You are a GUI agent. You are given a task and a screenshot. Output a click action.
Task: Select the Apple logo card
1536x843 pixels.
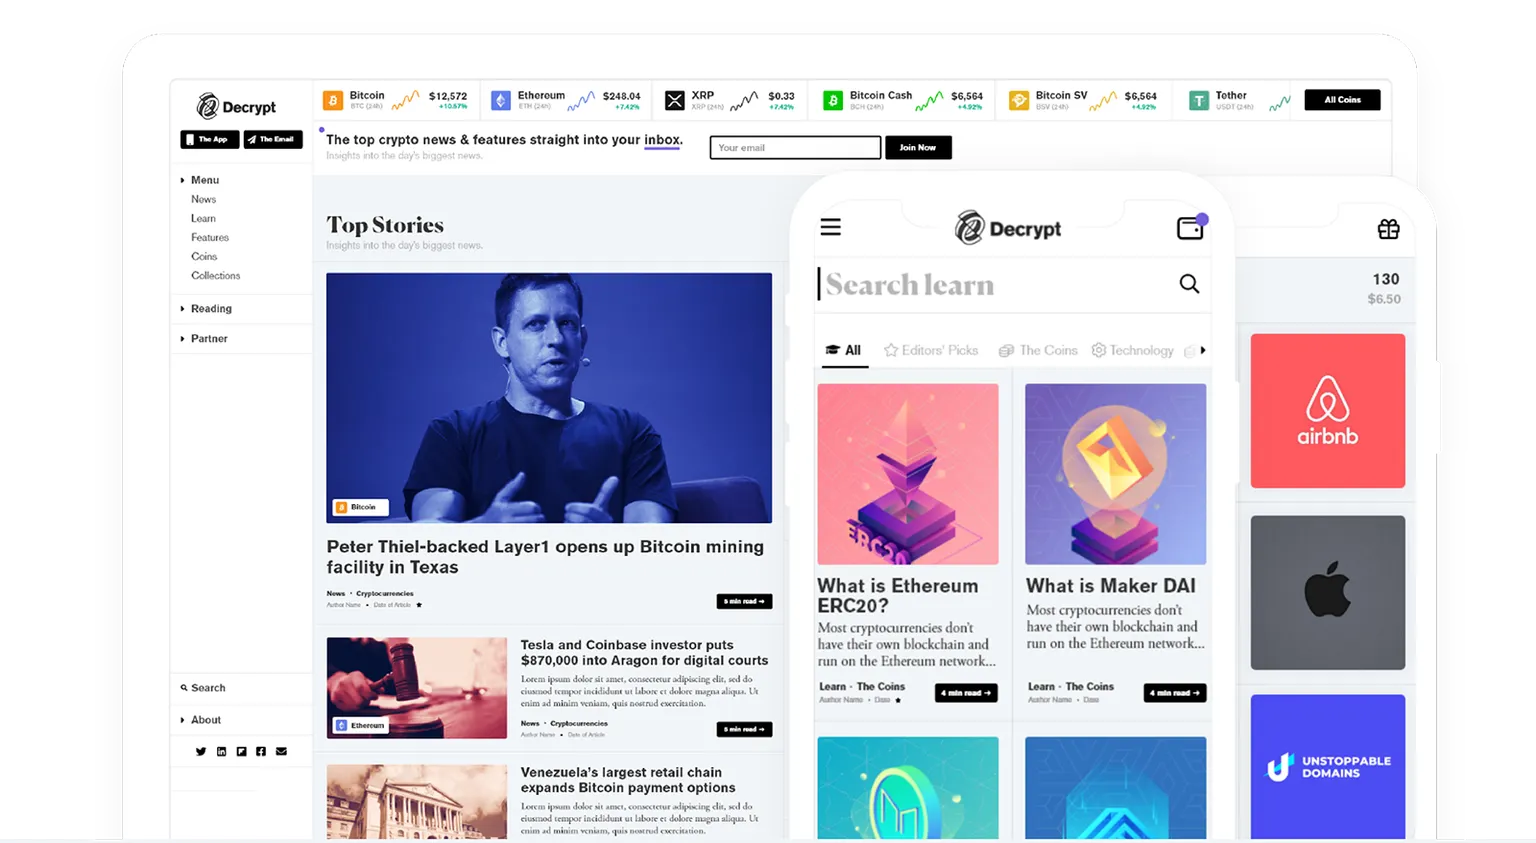tap(1328, 592)
